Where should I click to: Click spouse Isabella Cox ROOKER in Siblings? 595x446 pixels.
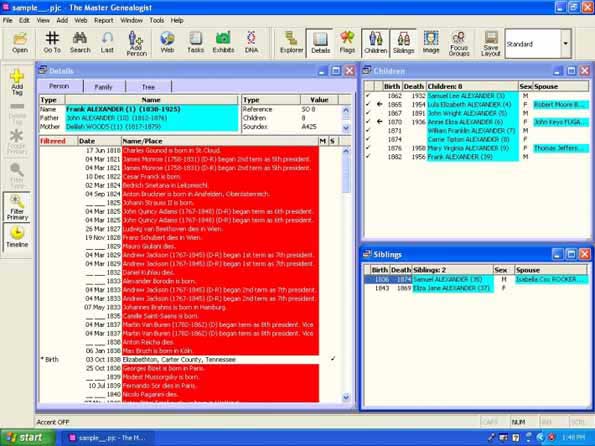551,279
